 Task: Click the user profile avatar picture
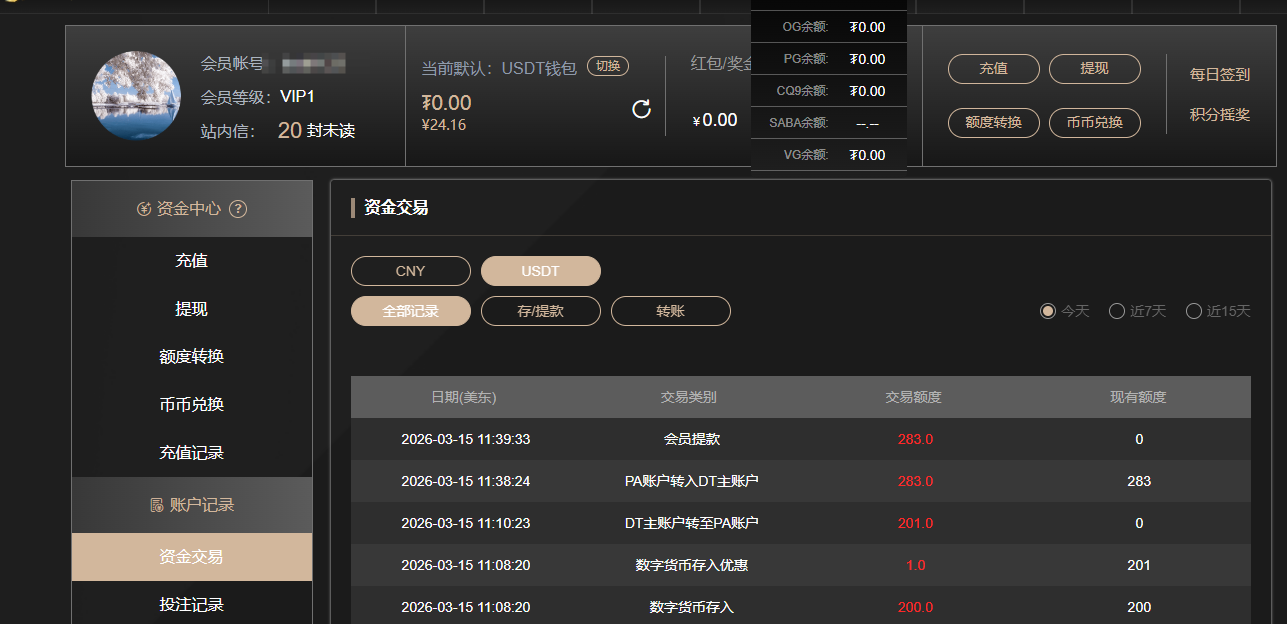[x=136, y=95]
